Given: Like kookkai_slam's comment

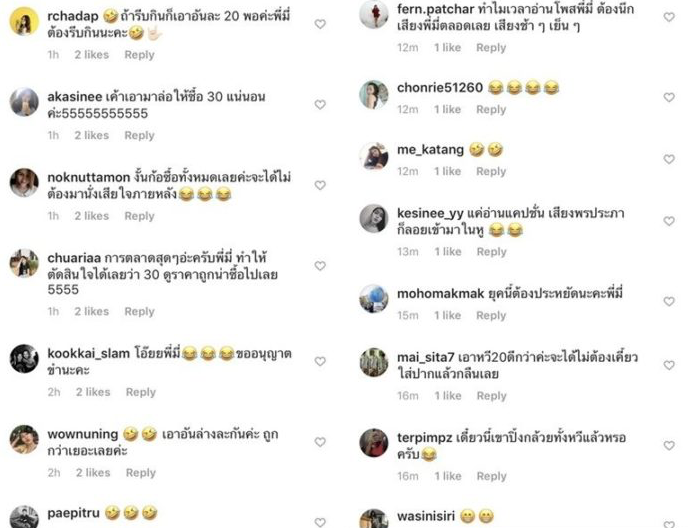Looking at the screenshot, I should (320, 361).
